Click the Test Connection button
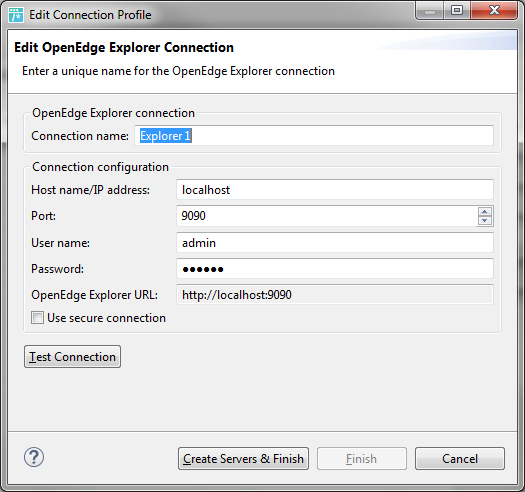The height and width of the screenshot is (492, 525). point(72,357)
